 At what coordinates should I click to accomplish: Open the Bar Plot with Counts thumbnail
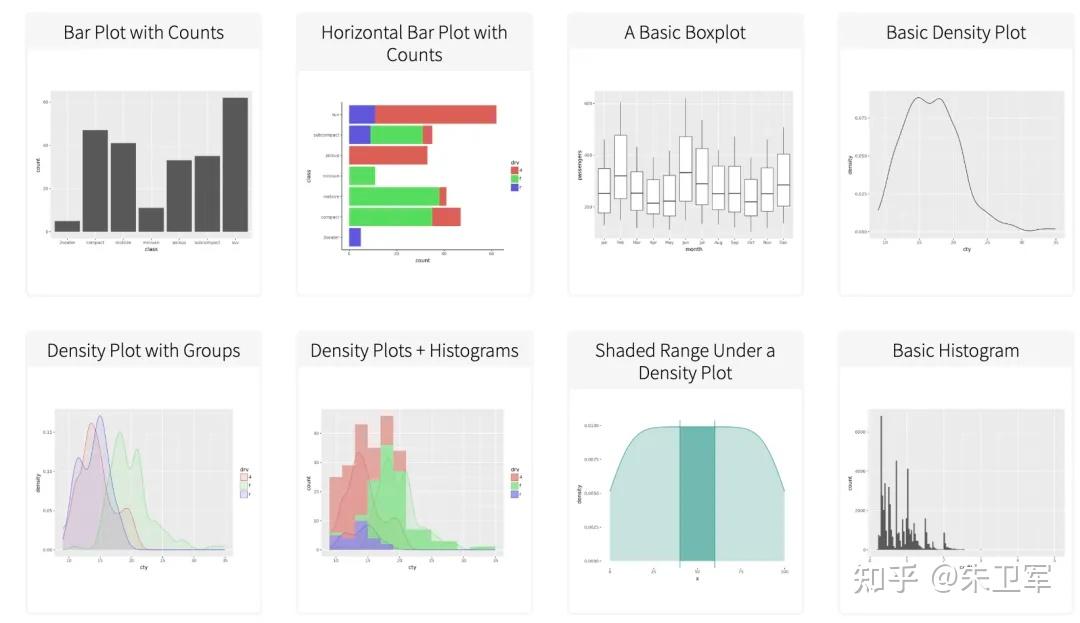144,171
